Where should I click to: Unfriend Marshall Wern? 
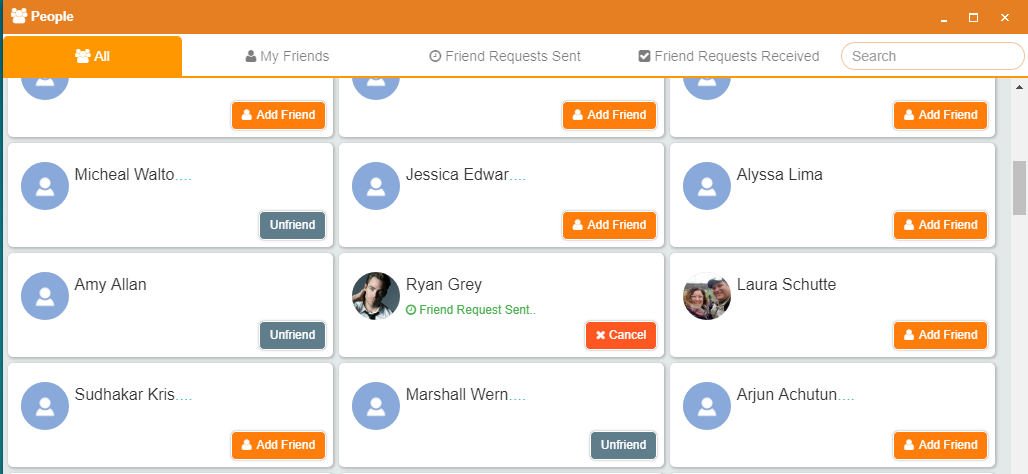[623, 445]
